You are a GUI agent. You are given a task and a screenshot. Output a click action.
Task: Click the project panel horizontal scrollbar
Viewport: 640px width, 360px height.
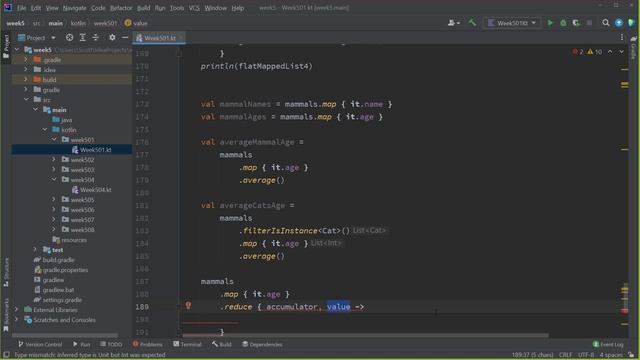(65, 336)
